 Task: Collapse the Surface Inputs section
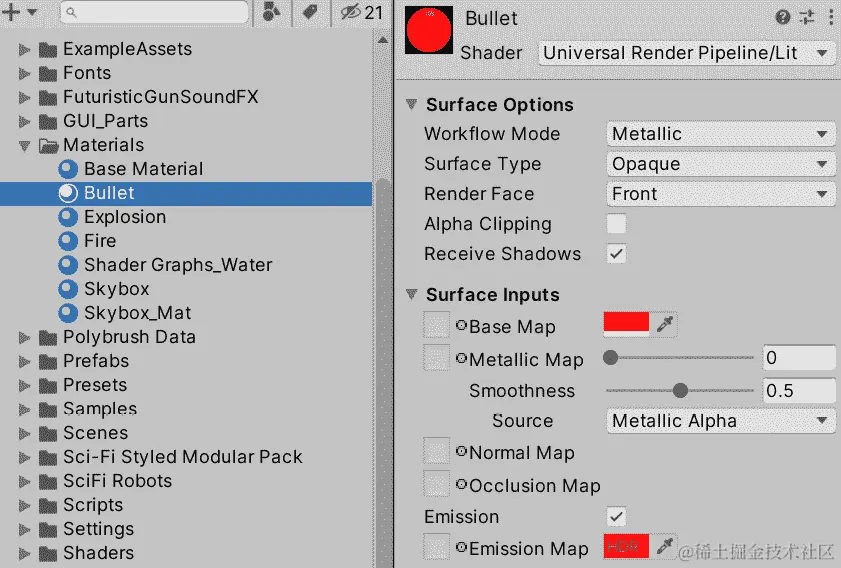411,294
